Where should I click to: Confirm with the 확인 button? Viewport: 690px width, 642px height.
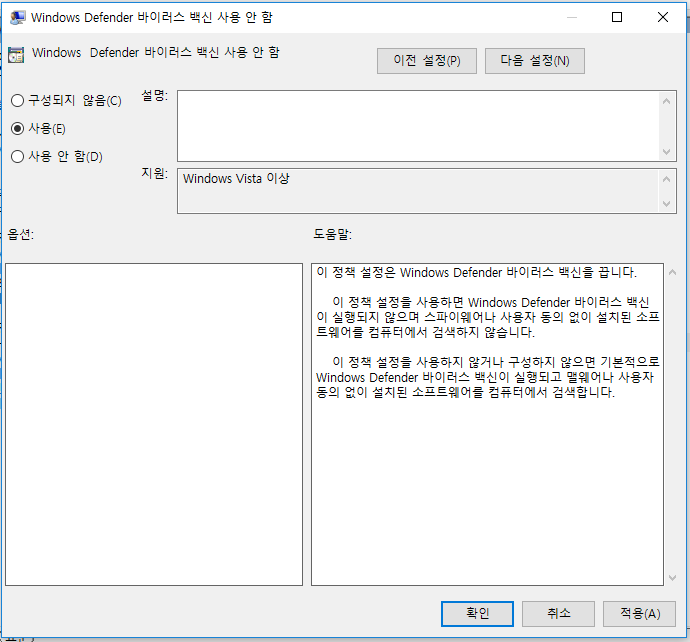[x=477, y=613]
